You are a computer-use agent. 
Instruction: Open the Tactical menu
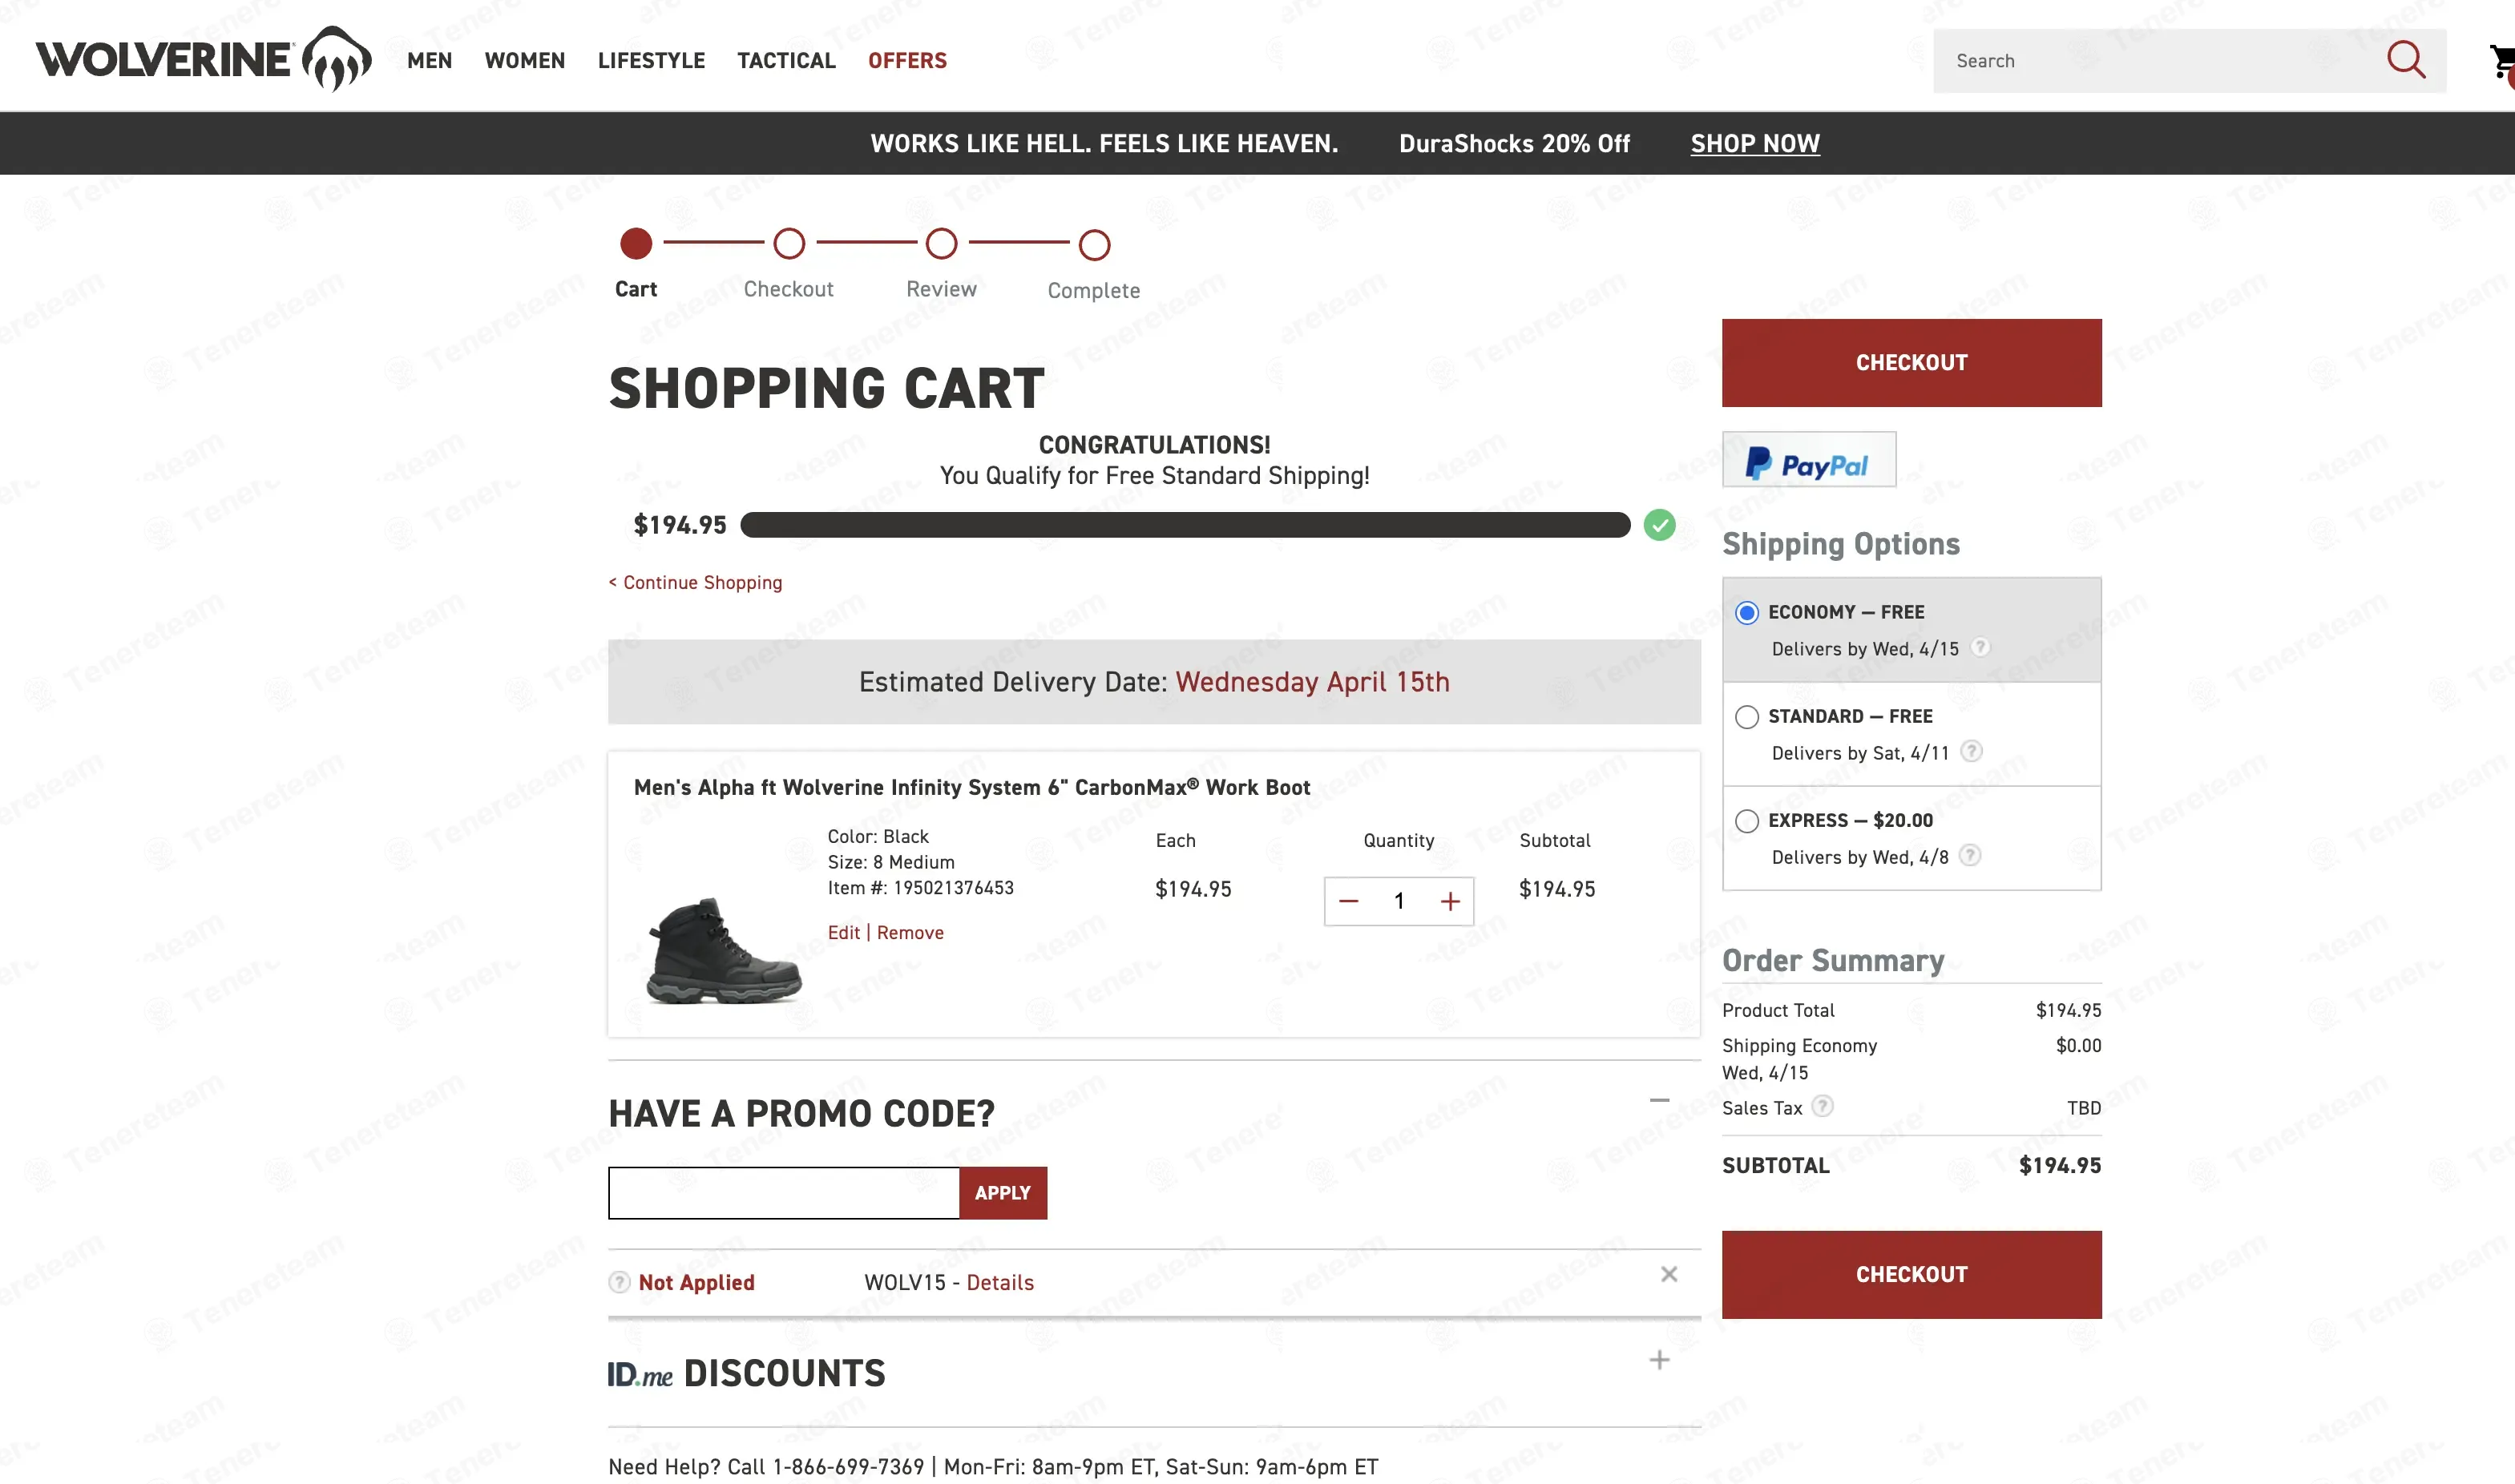(x=786, y=61)
